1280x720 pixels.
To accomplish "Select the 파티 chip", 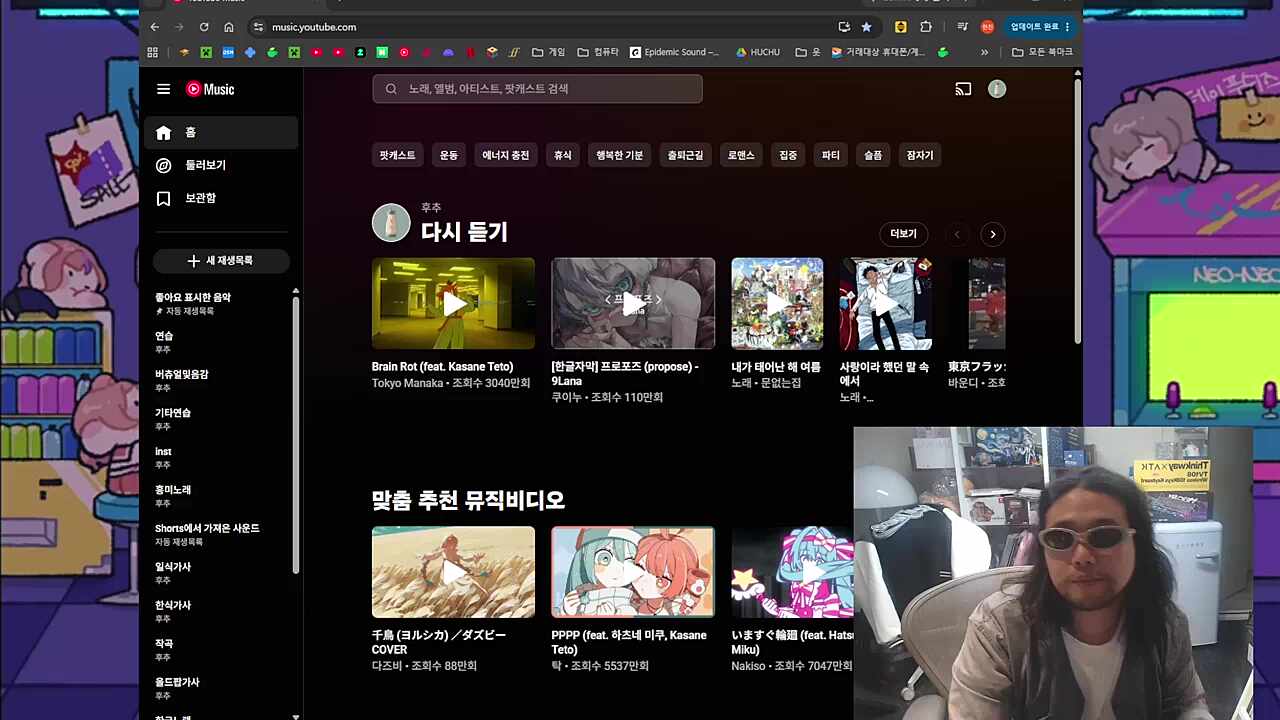I will point(831,155).
